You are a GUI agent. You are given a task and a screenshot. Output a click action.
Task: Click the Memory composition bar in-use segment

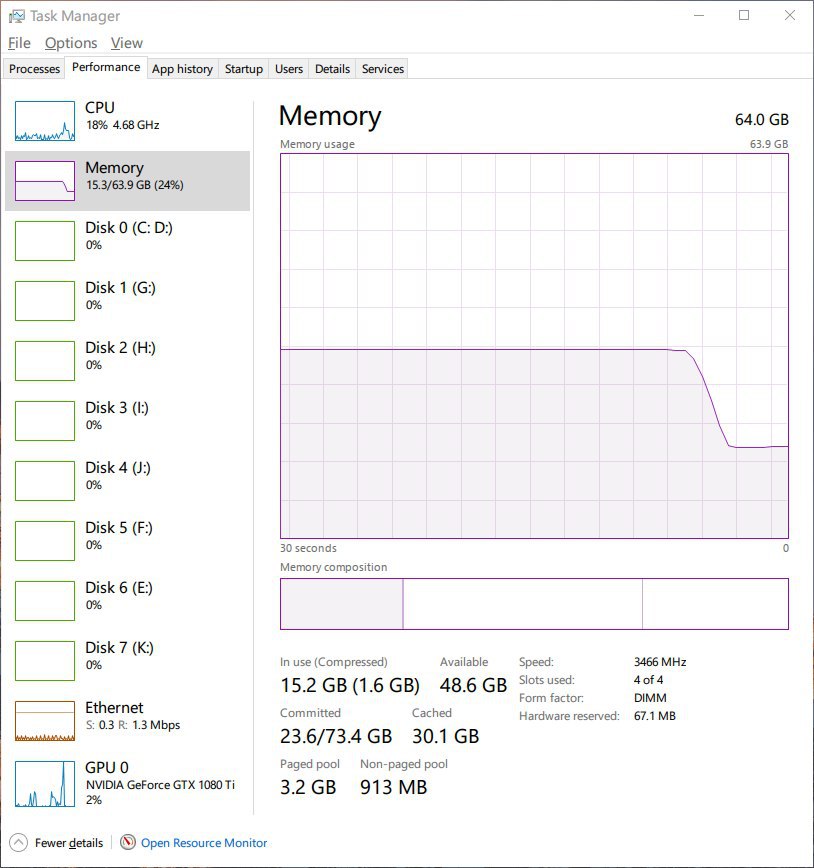click(x=342, y=604)
